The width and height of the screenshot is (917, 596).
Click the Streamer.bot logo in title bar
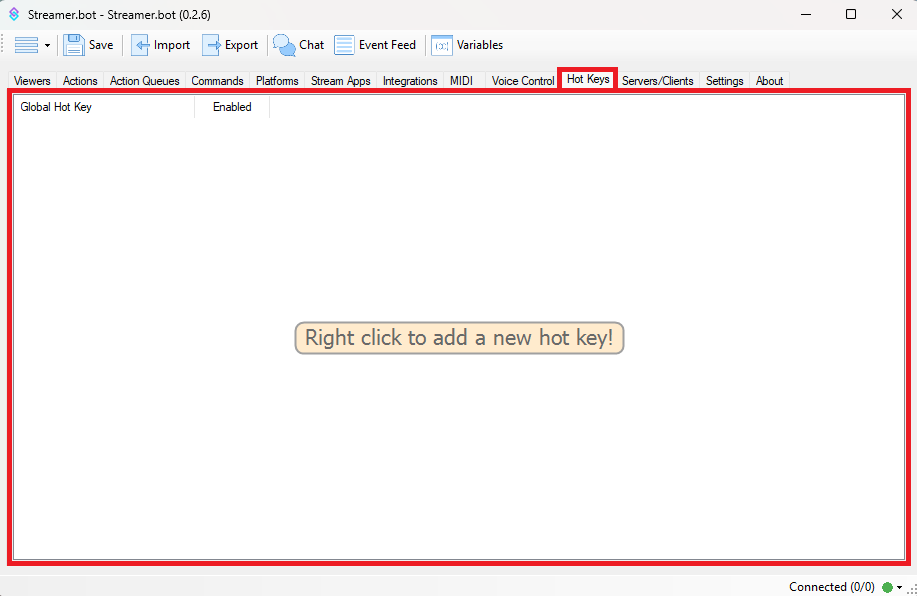click(x=14, y=14)
